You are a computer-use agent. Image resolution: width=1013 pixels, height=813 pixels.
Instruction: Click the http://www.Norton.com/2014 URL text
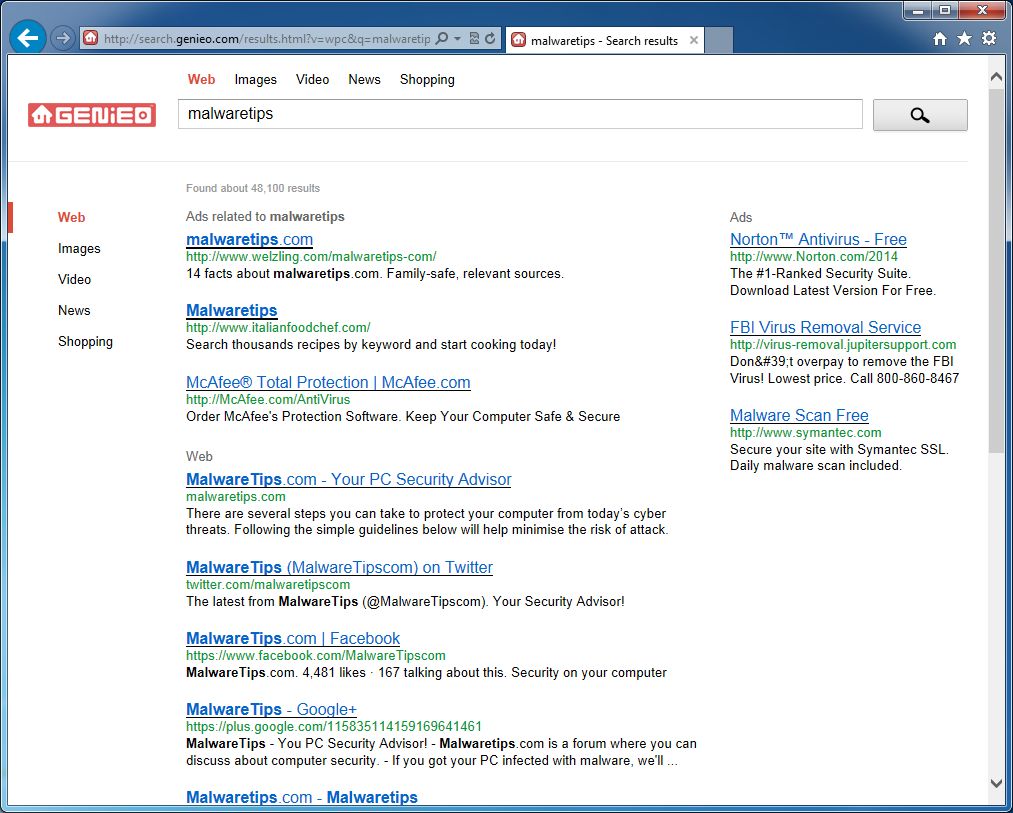[x=814, y=257]
